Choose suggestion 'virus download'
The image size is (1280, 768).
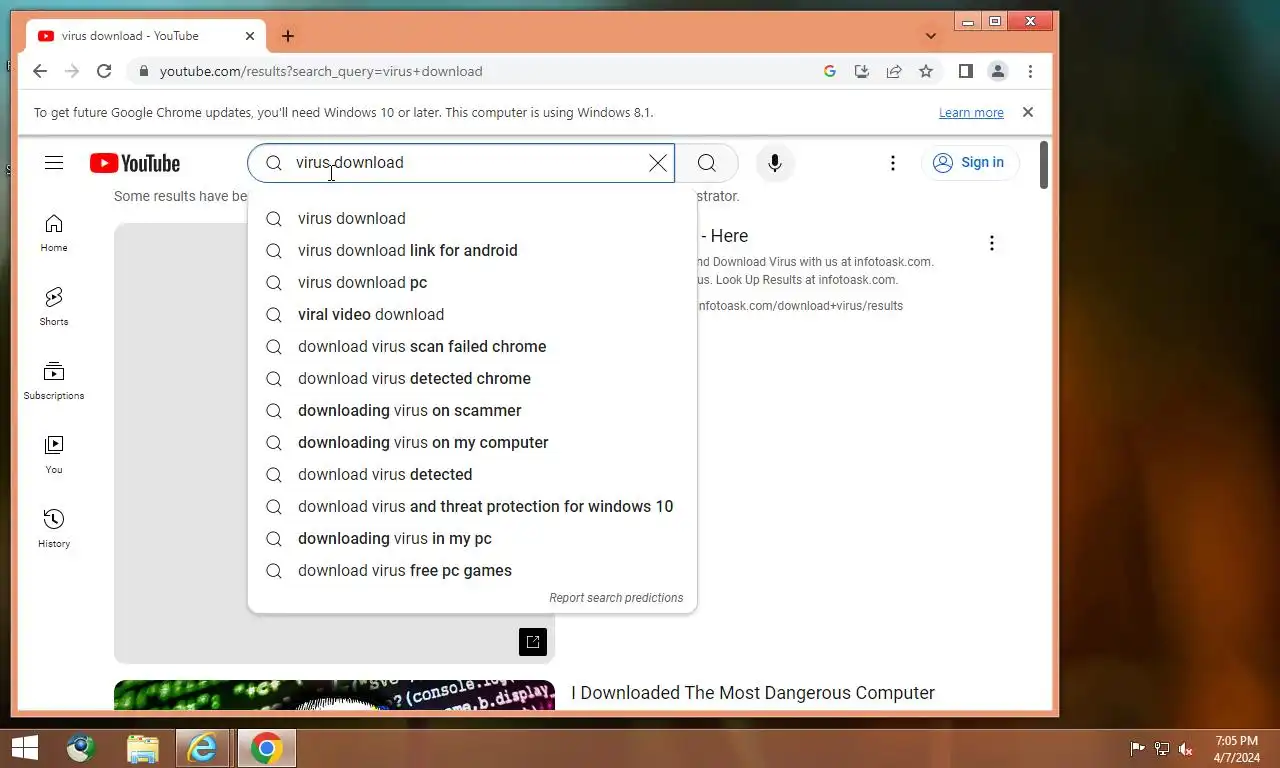[x=472, y=218]
